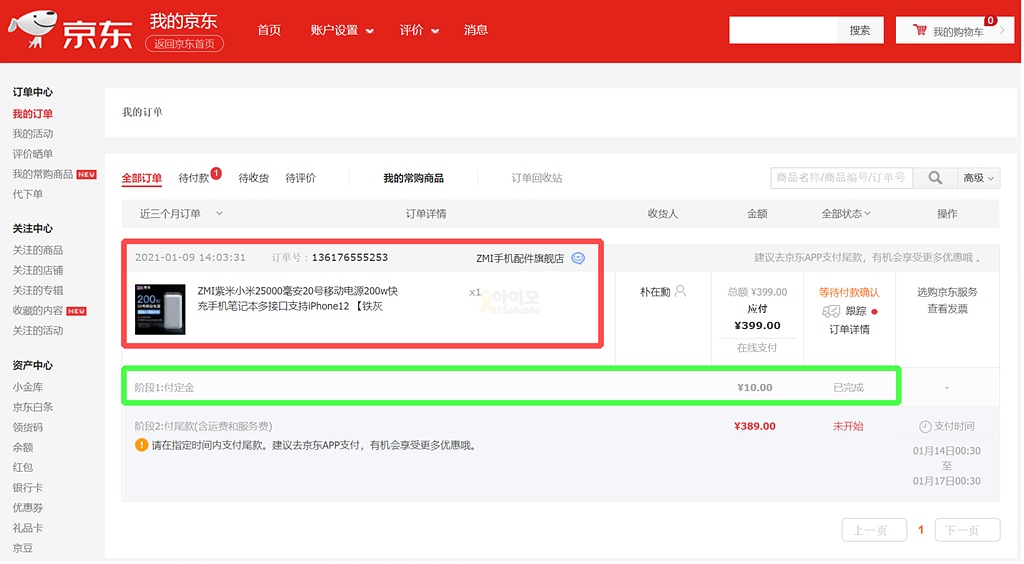Open 余额 in sidebar
Image resolution: width=1024 pixels, height=564 pixels.
(22, 448)
